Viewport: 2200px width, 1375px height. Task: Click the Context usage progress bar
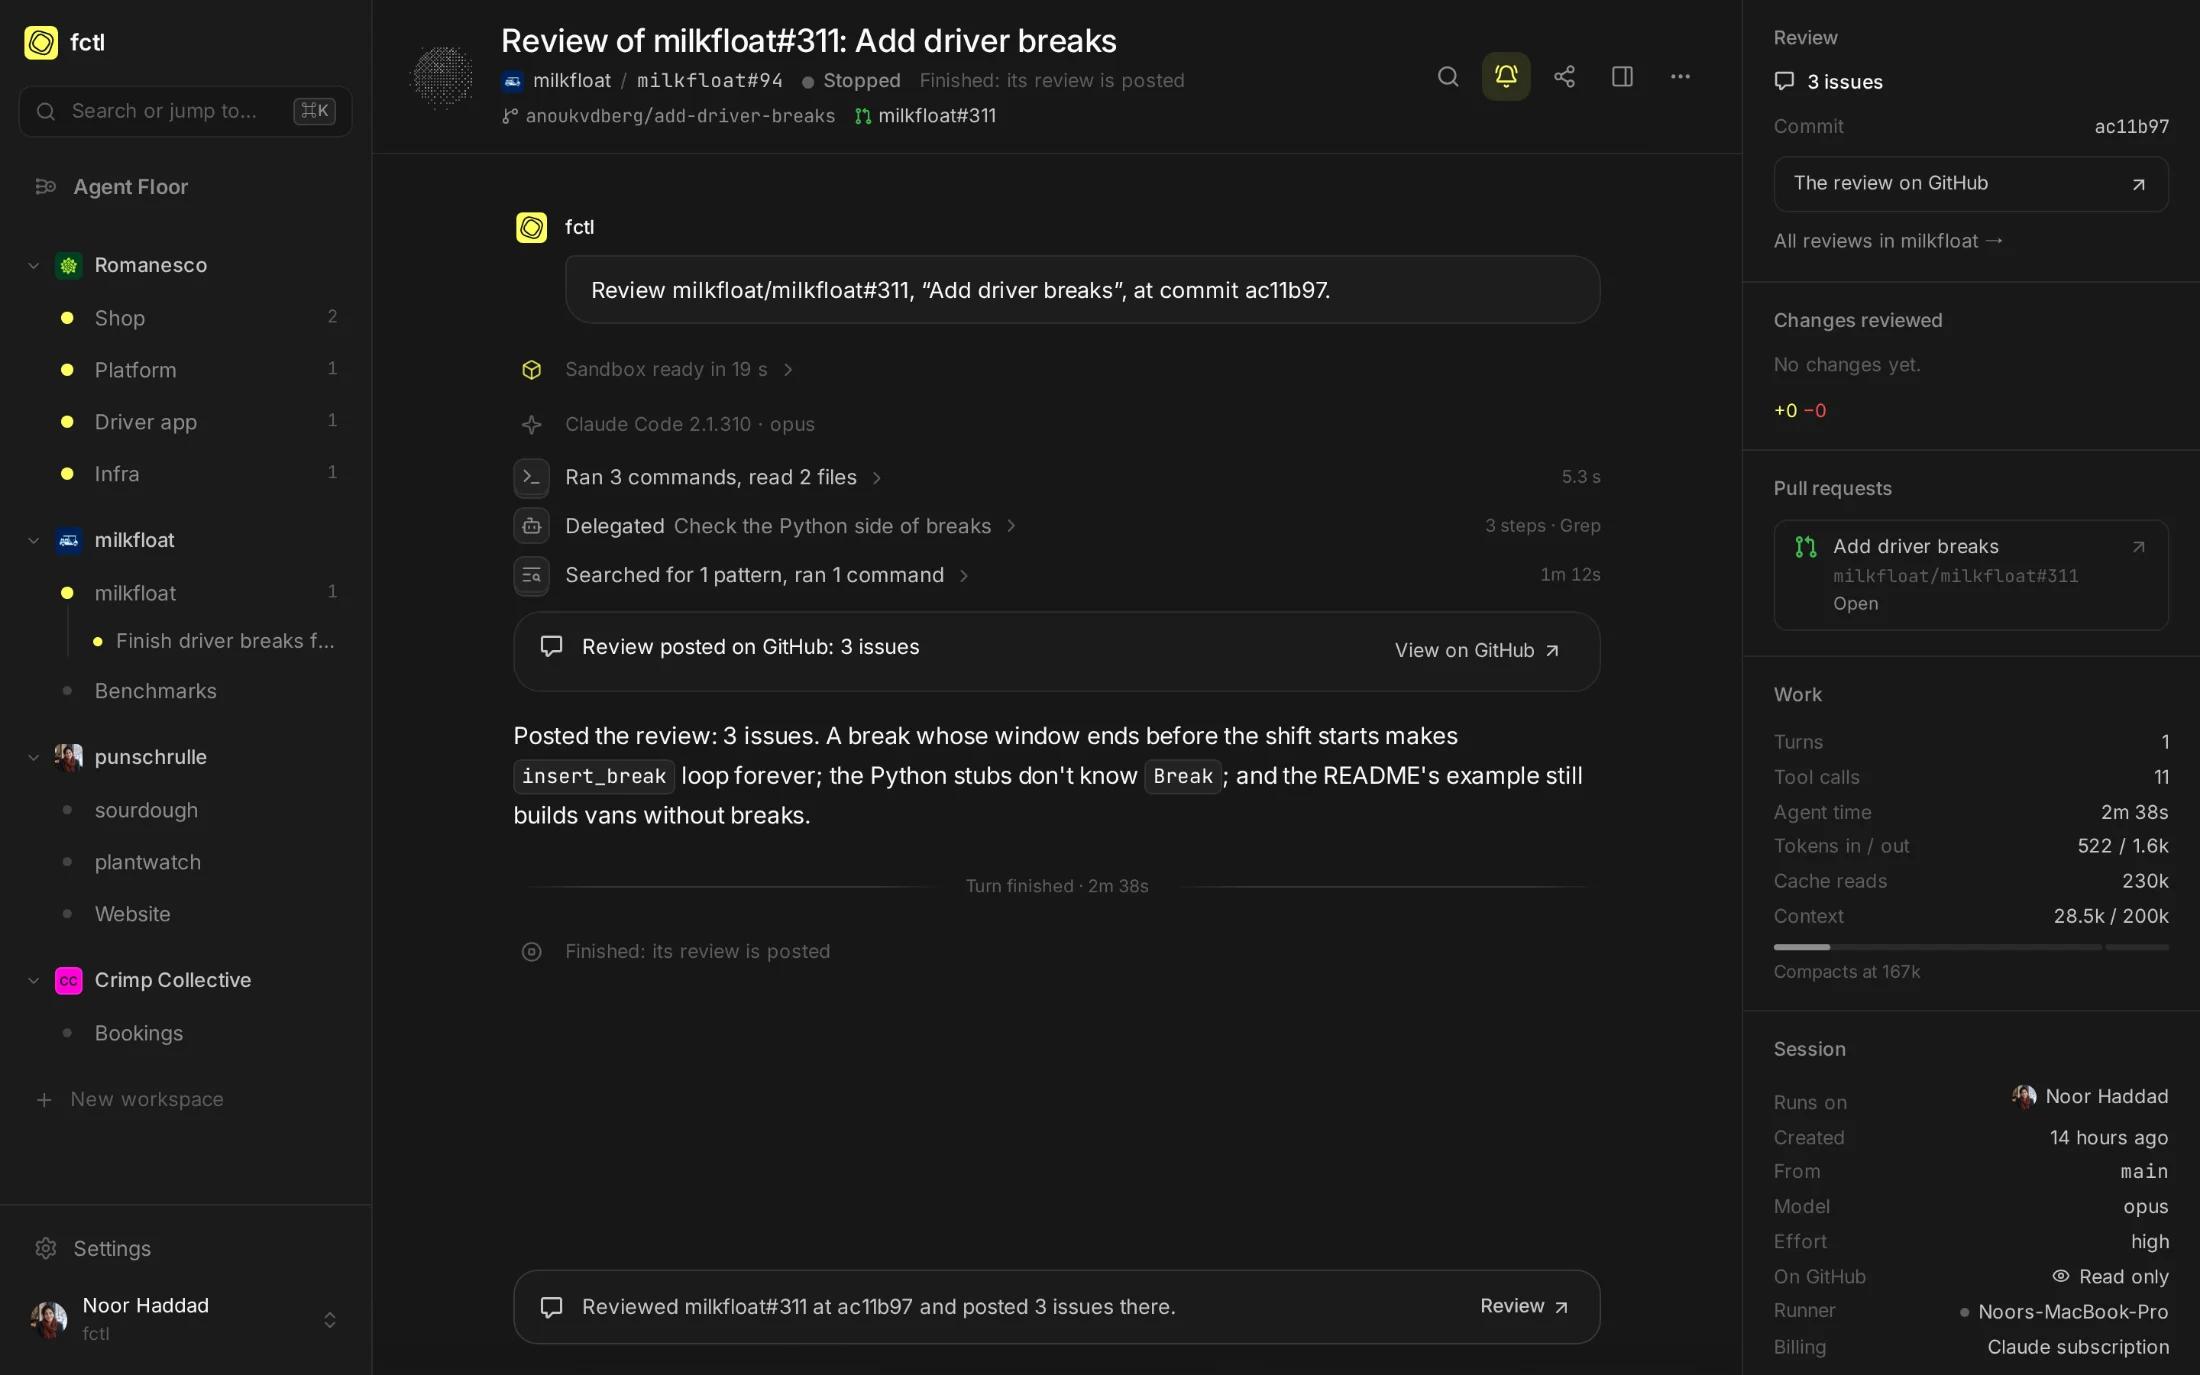[1970, 947]
